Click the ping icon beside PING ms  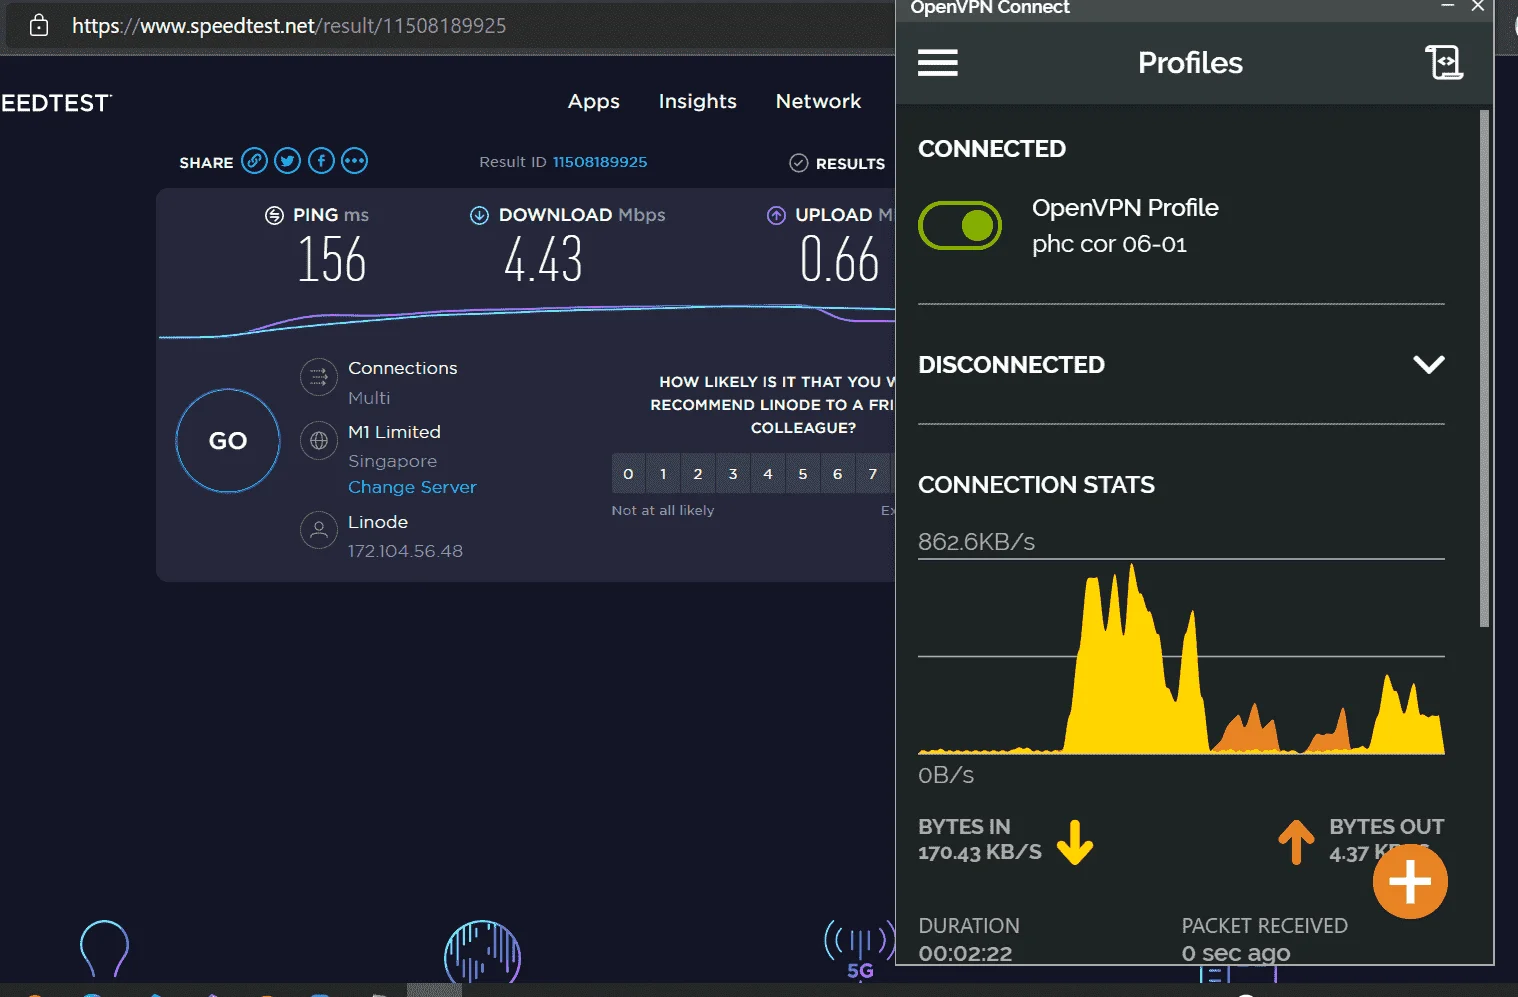click(x=274, y=215)
